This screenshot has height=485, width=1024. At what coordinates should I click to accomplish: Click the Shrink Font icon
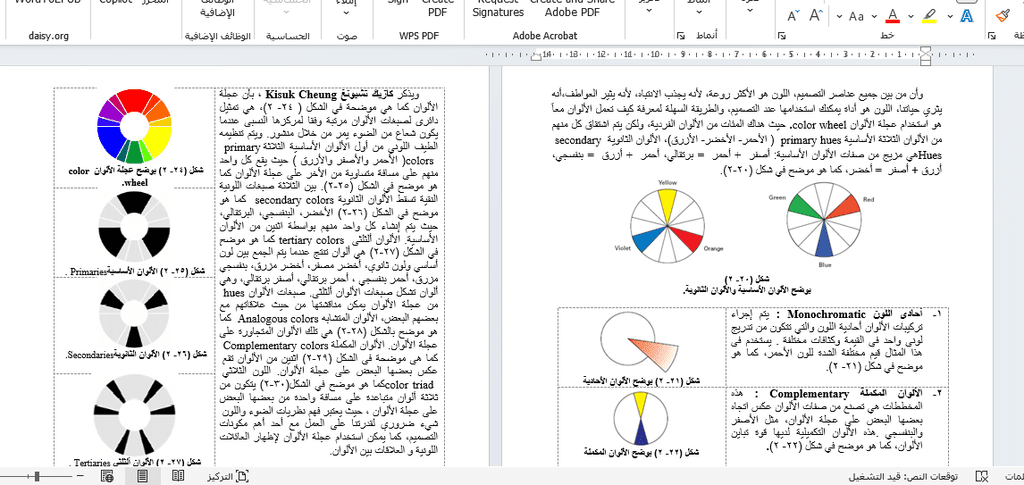coord(793,16)
